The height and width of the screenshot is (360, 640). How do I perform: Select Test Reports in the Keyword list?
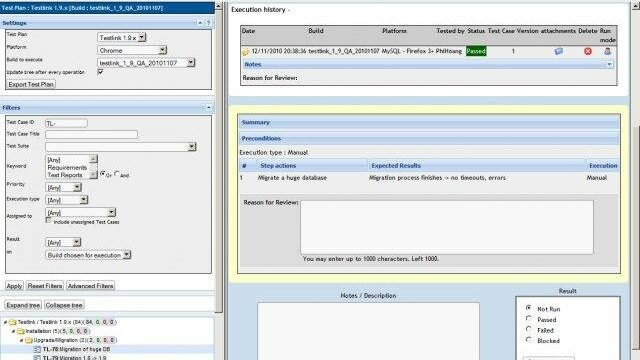(x=65, y=175)
